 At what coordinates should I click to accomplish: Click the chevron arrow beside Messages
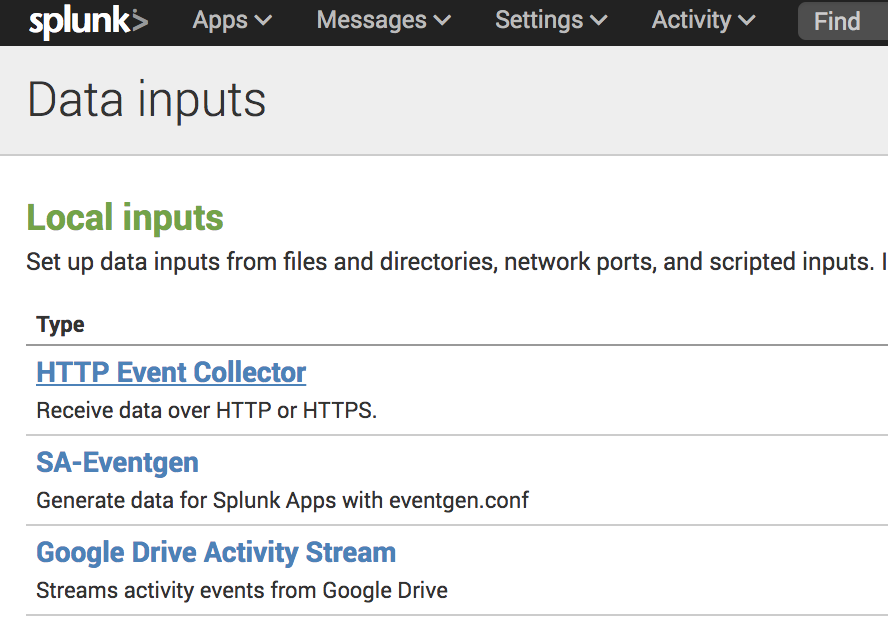pyautogui.click(x=442, y=21)
